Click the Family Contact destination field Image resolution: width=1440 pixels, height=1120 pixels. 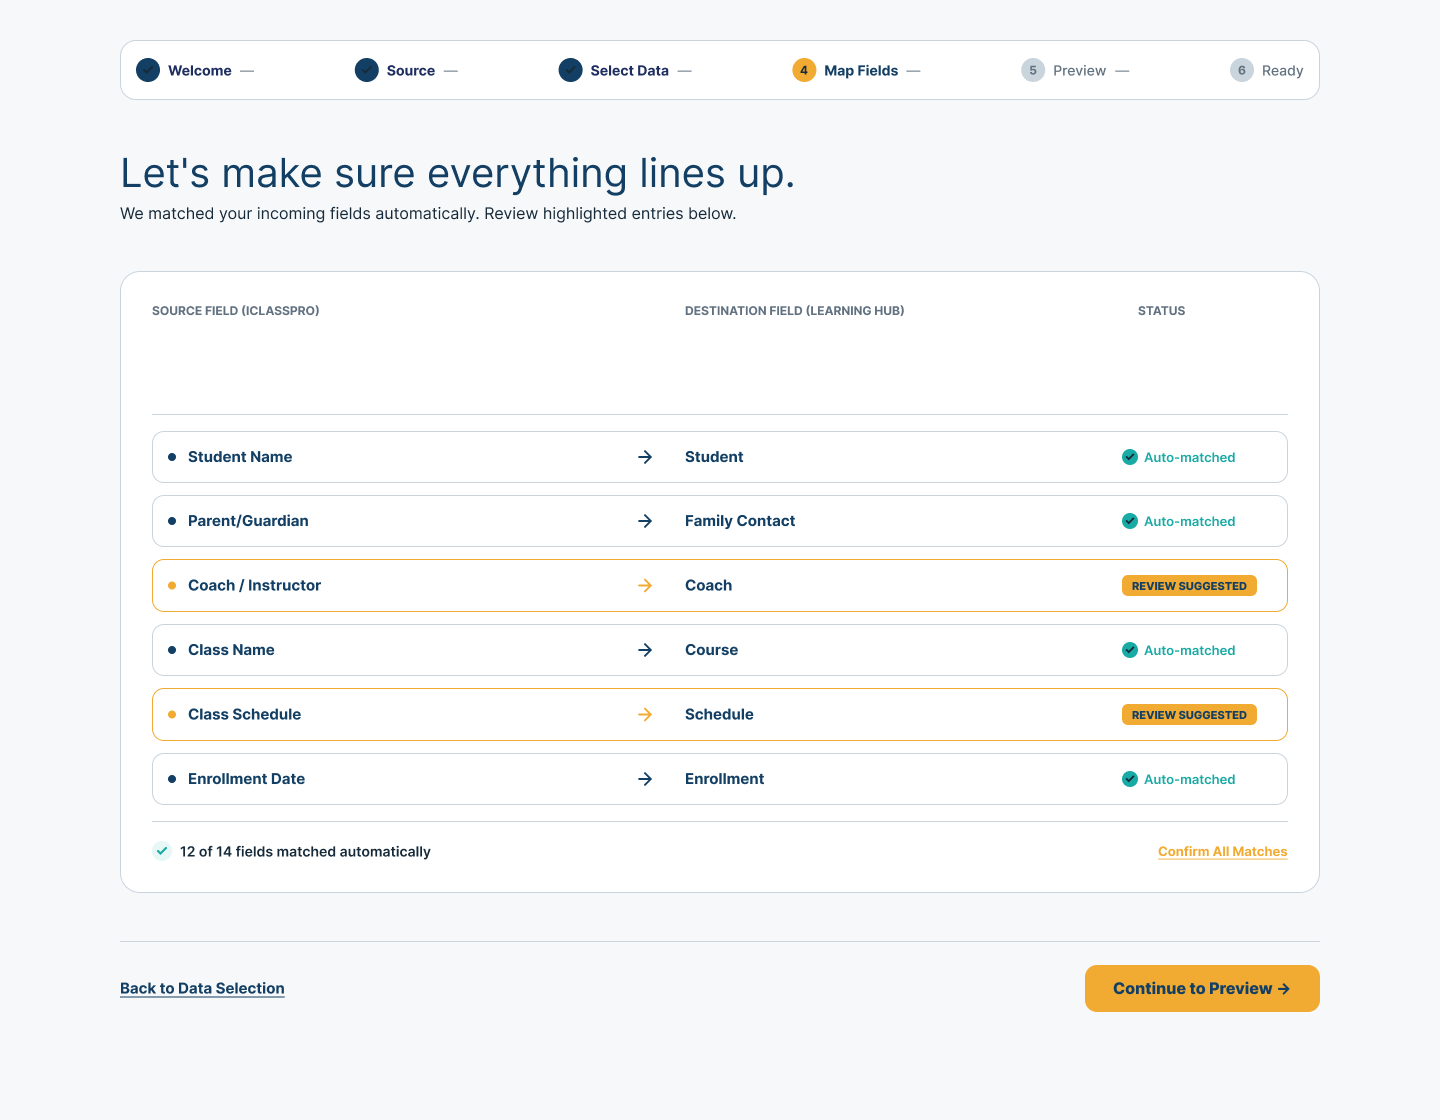(740, 521)
